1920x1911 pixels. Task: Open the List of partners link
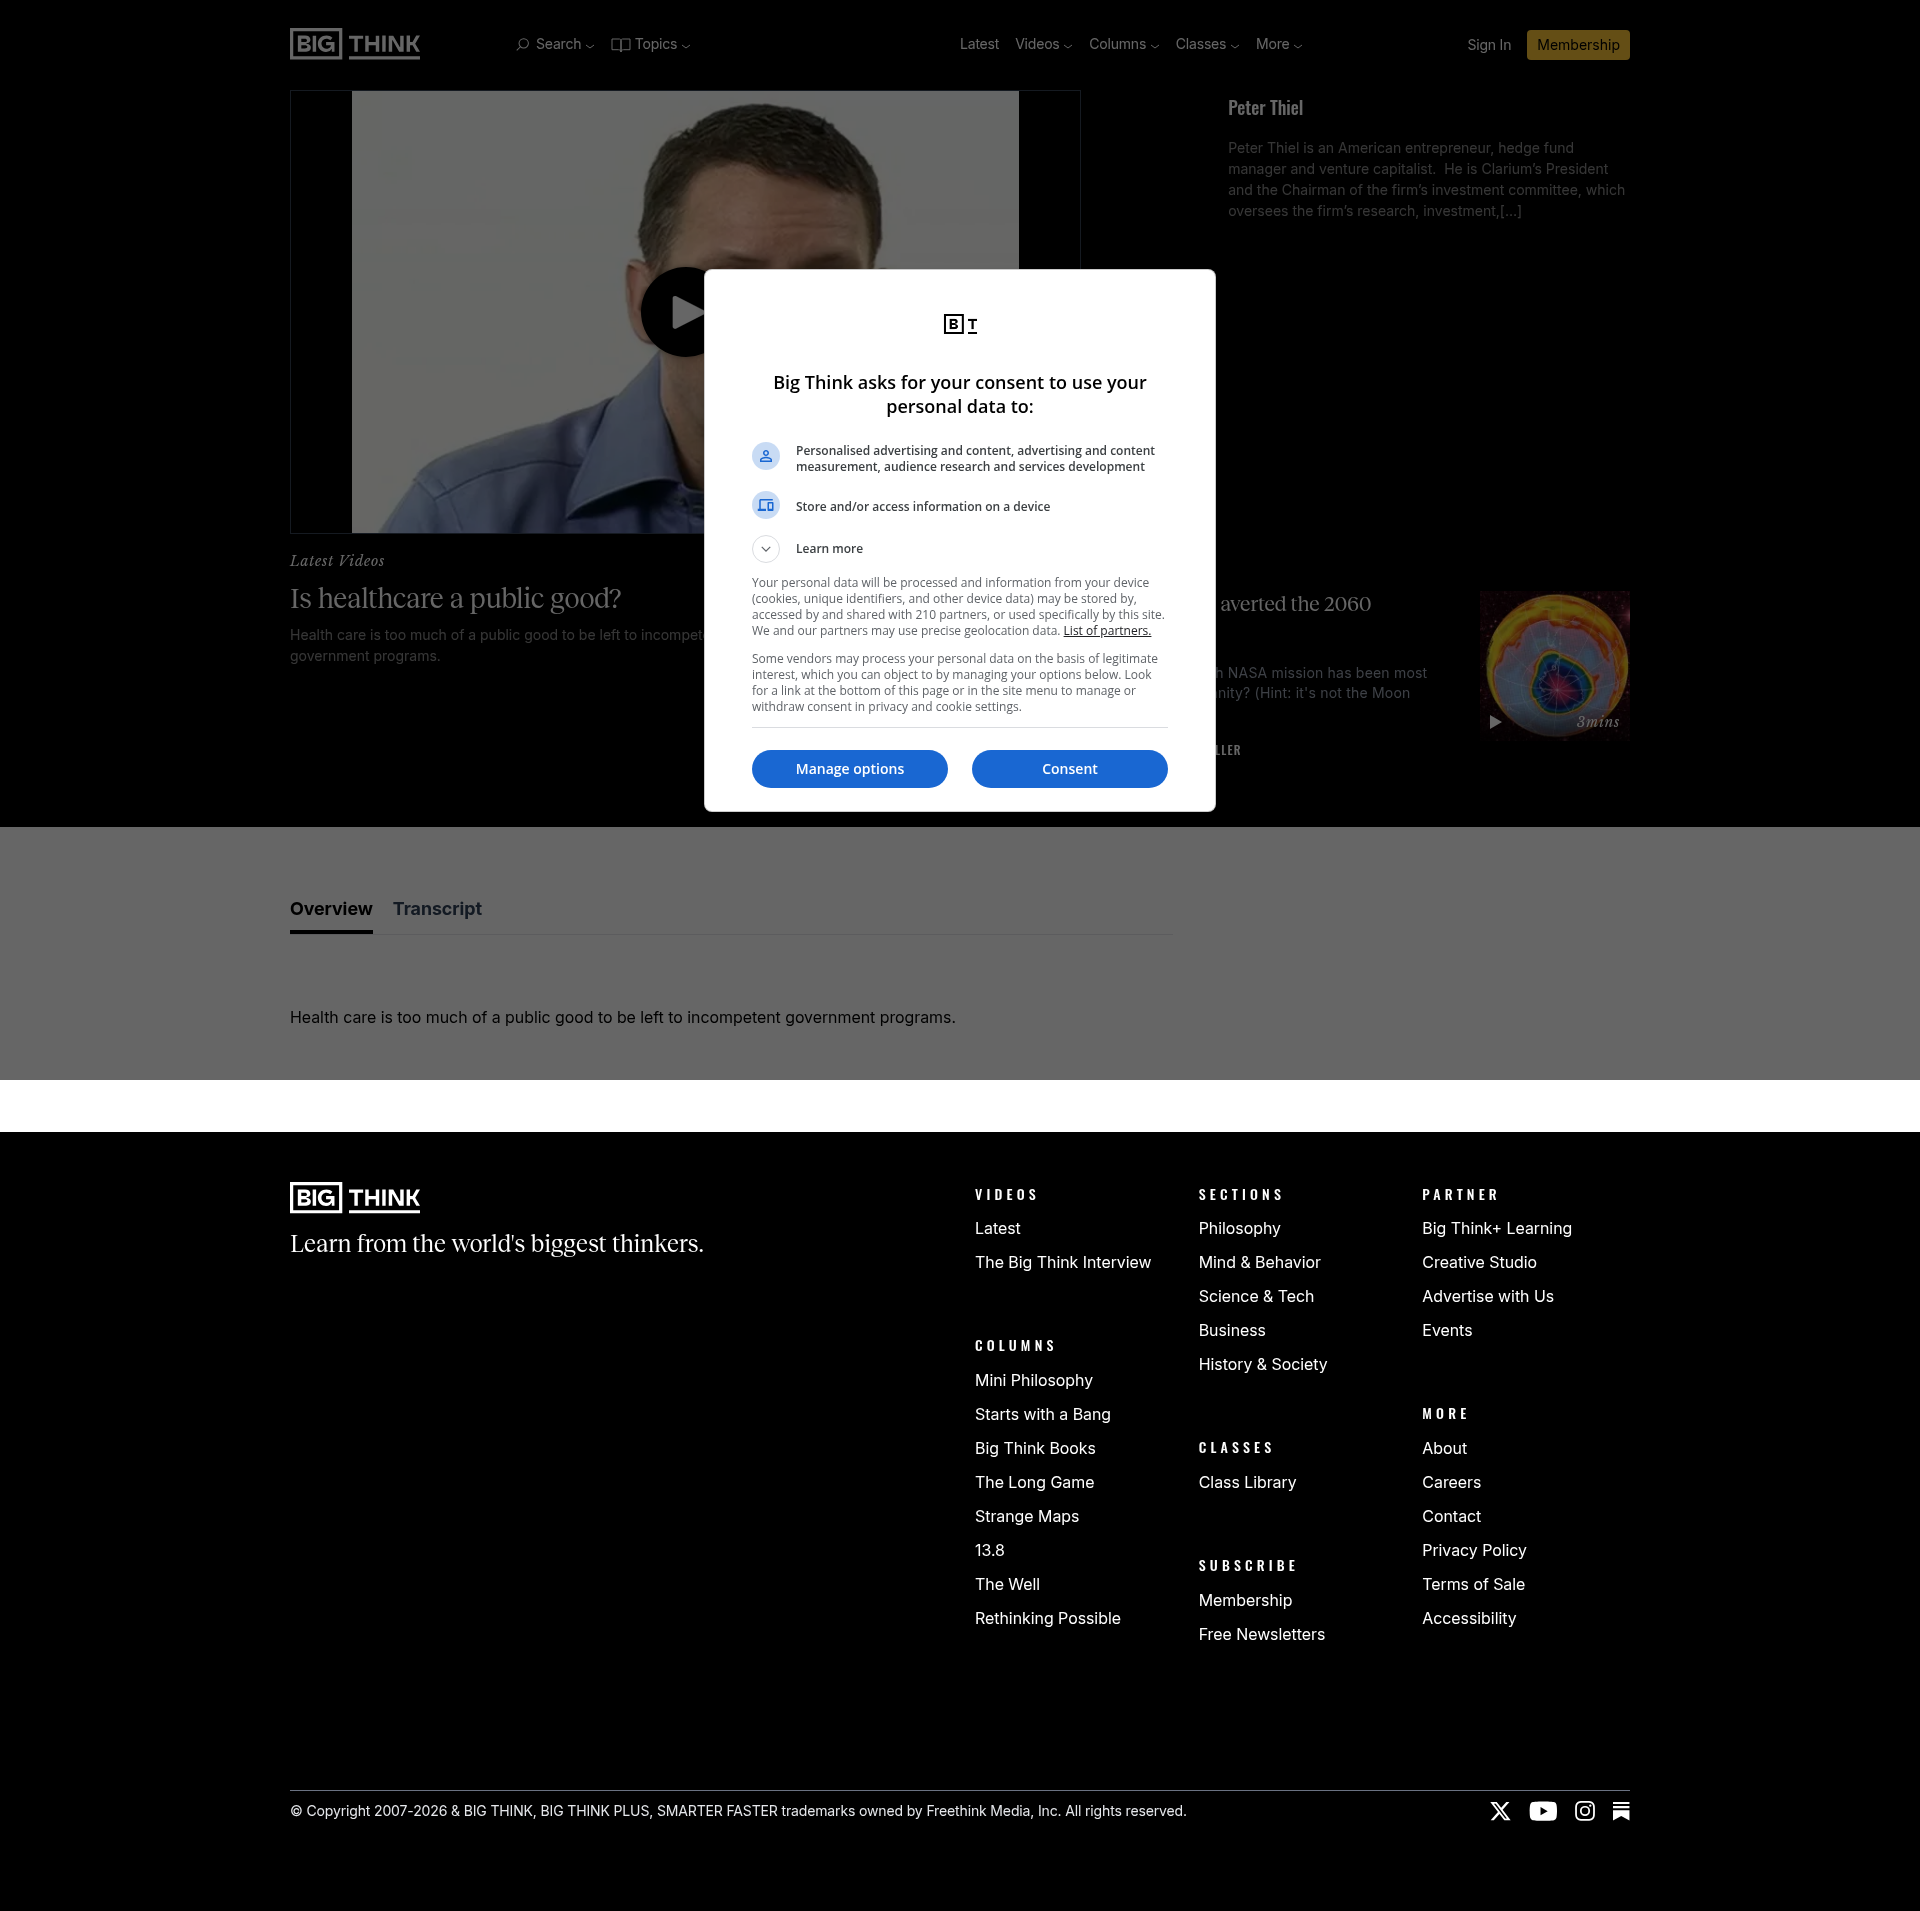pyautogui.click(x=1106, y=631)
